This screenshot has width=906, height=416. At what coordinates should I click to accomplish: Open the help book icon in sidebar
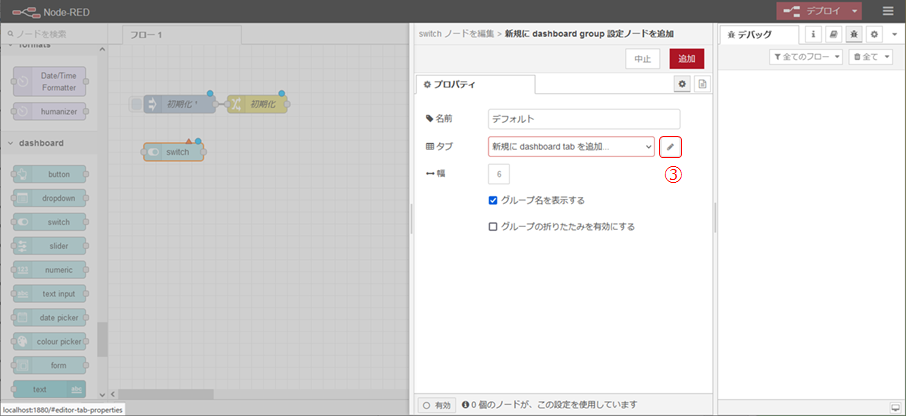832,33
